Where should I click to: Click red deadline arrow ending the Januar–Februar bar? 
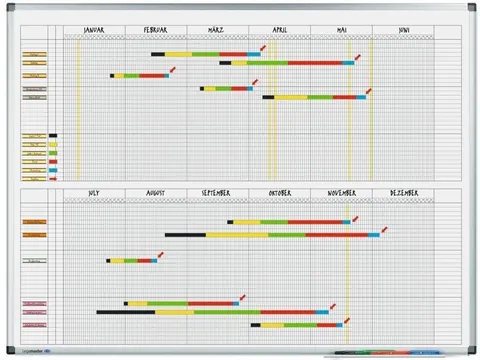coord(172,70)
